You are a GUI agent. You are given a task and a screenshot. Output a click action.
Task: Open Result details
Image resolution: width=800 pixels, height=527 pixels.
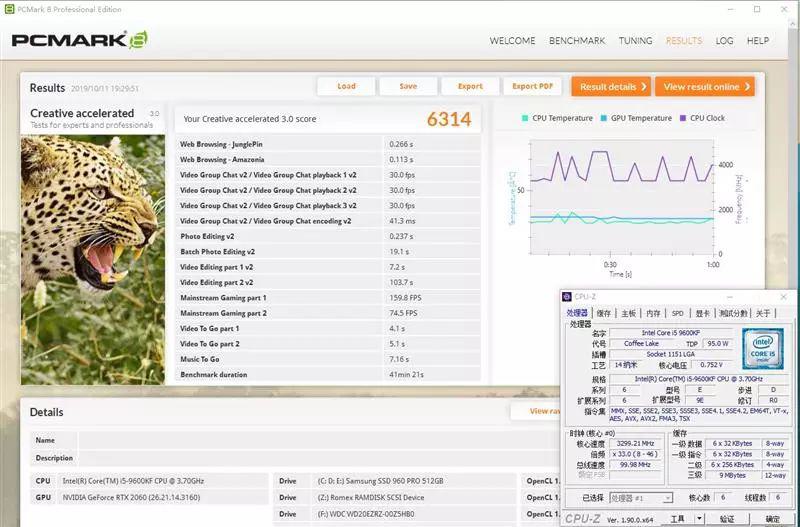[611, 87]
